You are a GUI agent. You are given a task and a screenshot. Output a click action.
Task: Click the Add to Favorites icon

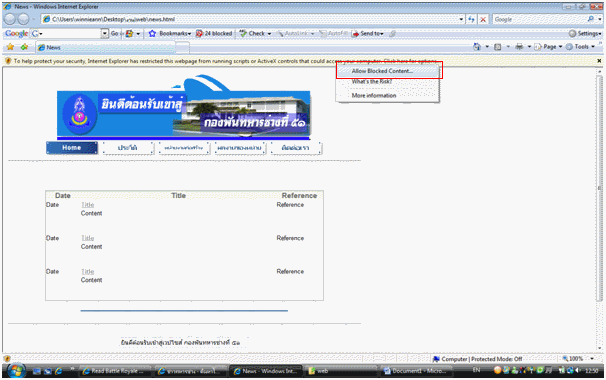pyautogui.click(x=24, y=47)
